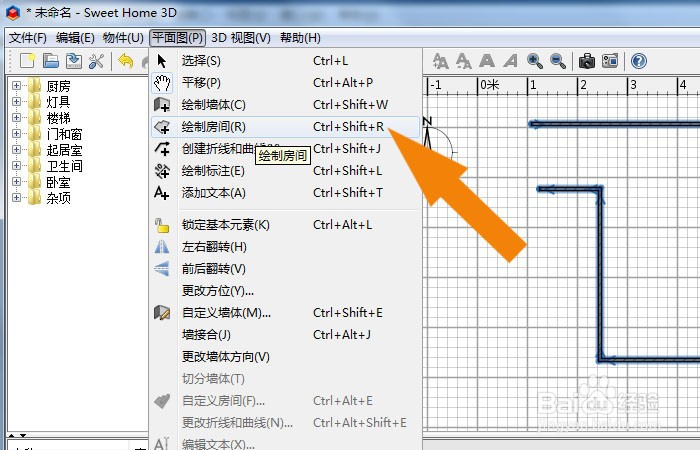Image resolution: width=700 pixels, height=450 pixels.
Task: Open the 文件(F) menu
Action: [28, 38]
